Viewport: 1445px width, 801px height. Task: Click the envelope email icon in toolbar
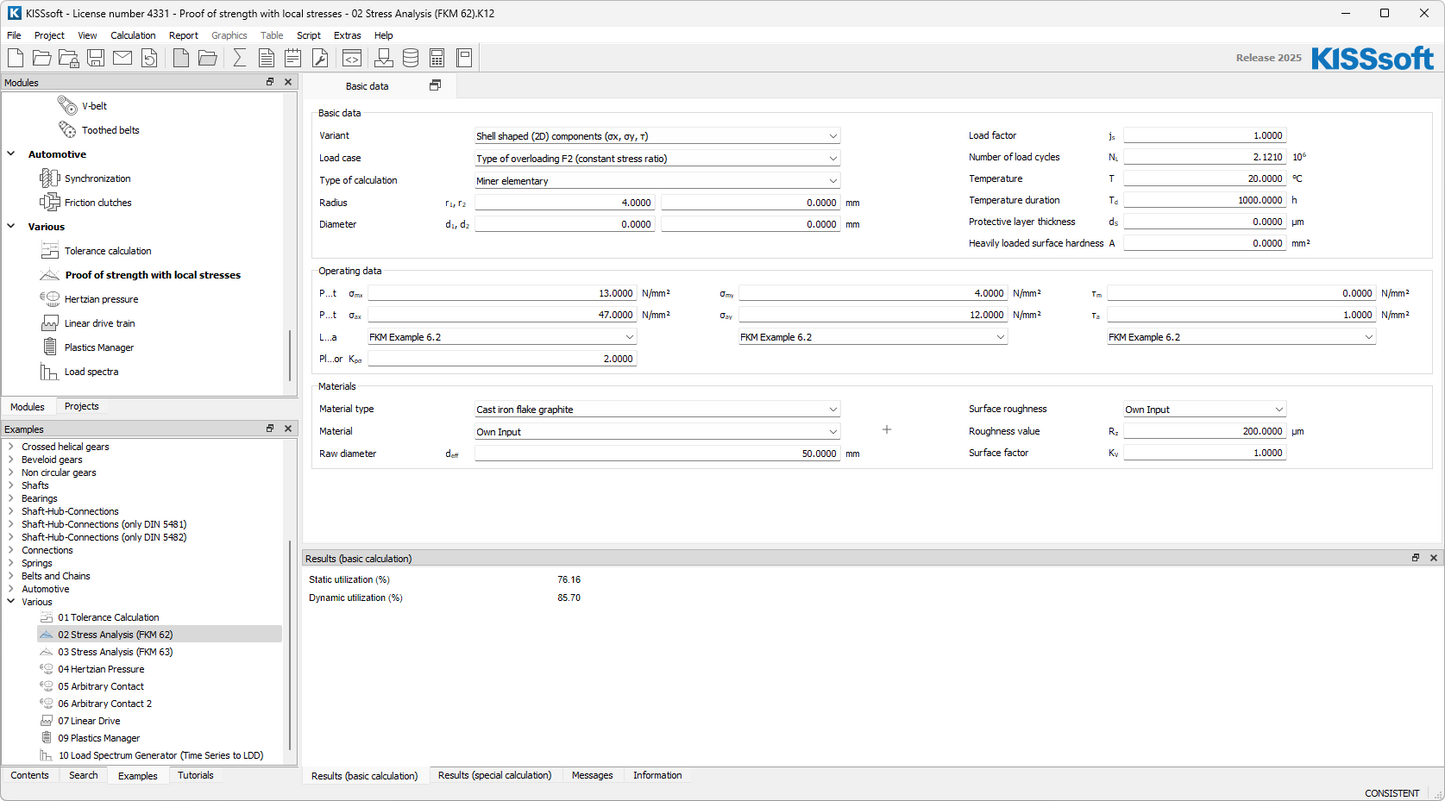tap(122, 58)
